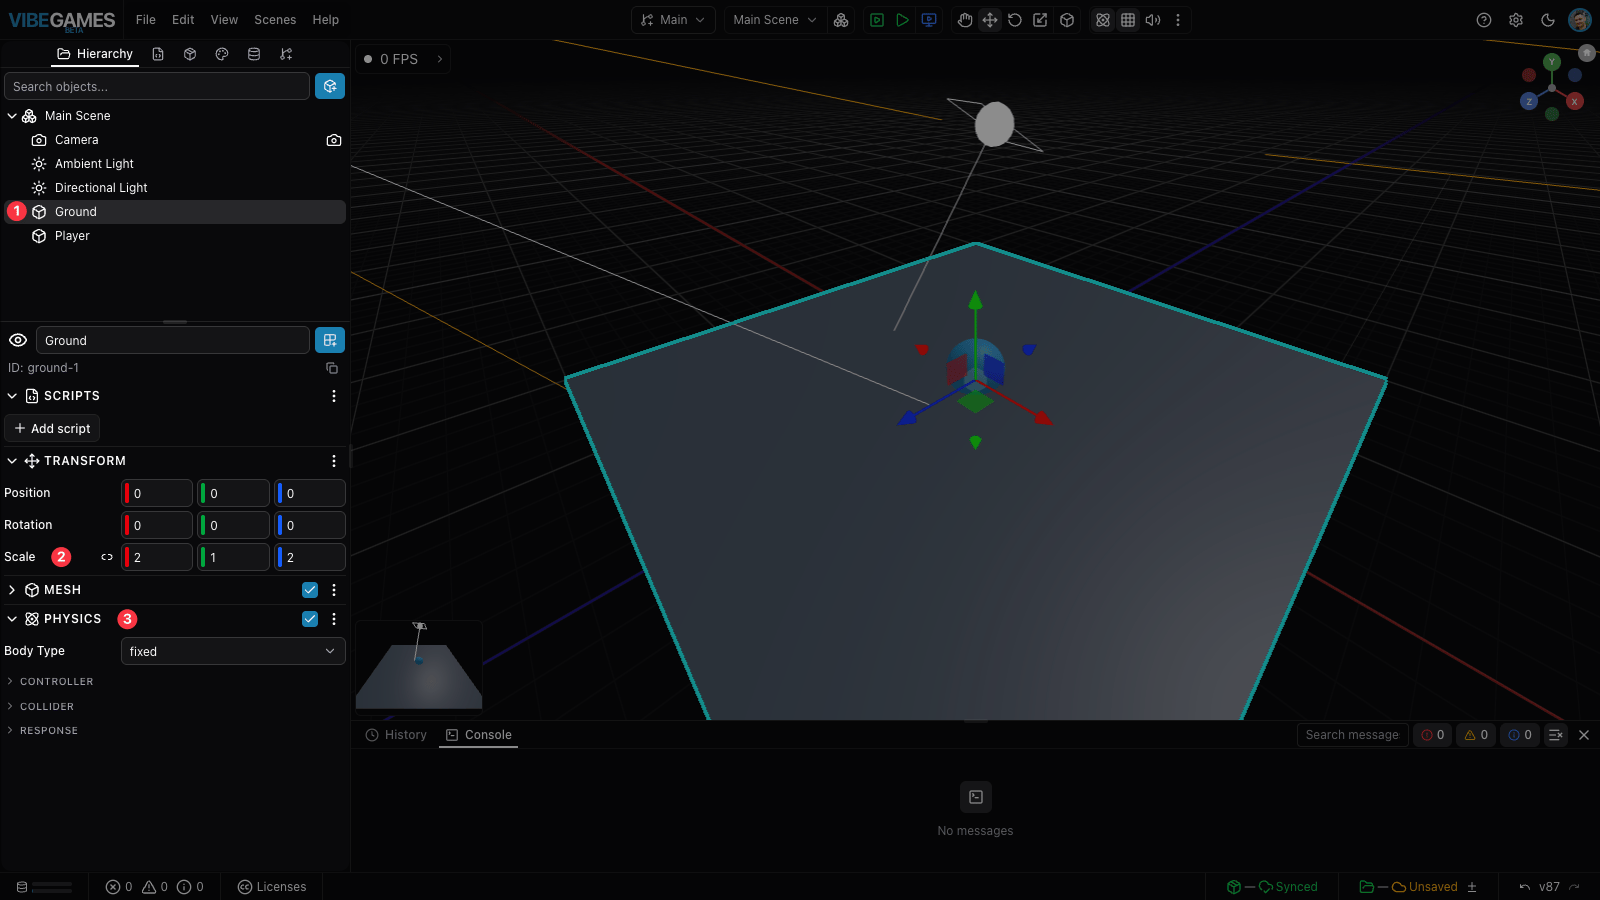
Task: Select the hand pan tool
Action: [965, 20]
